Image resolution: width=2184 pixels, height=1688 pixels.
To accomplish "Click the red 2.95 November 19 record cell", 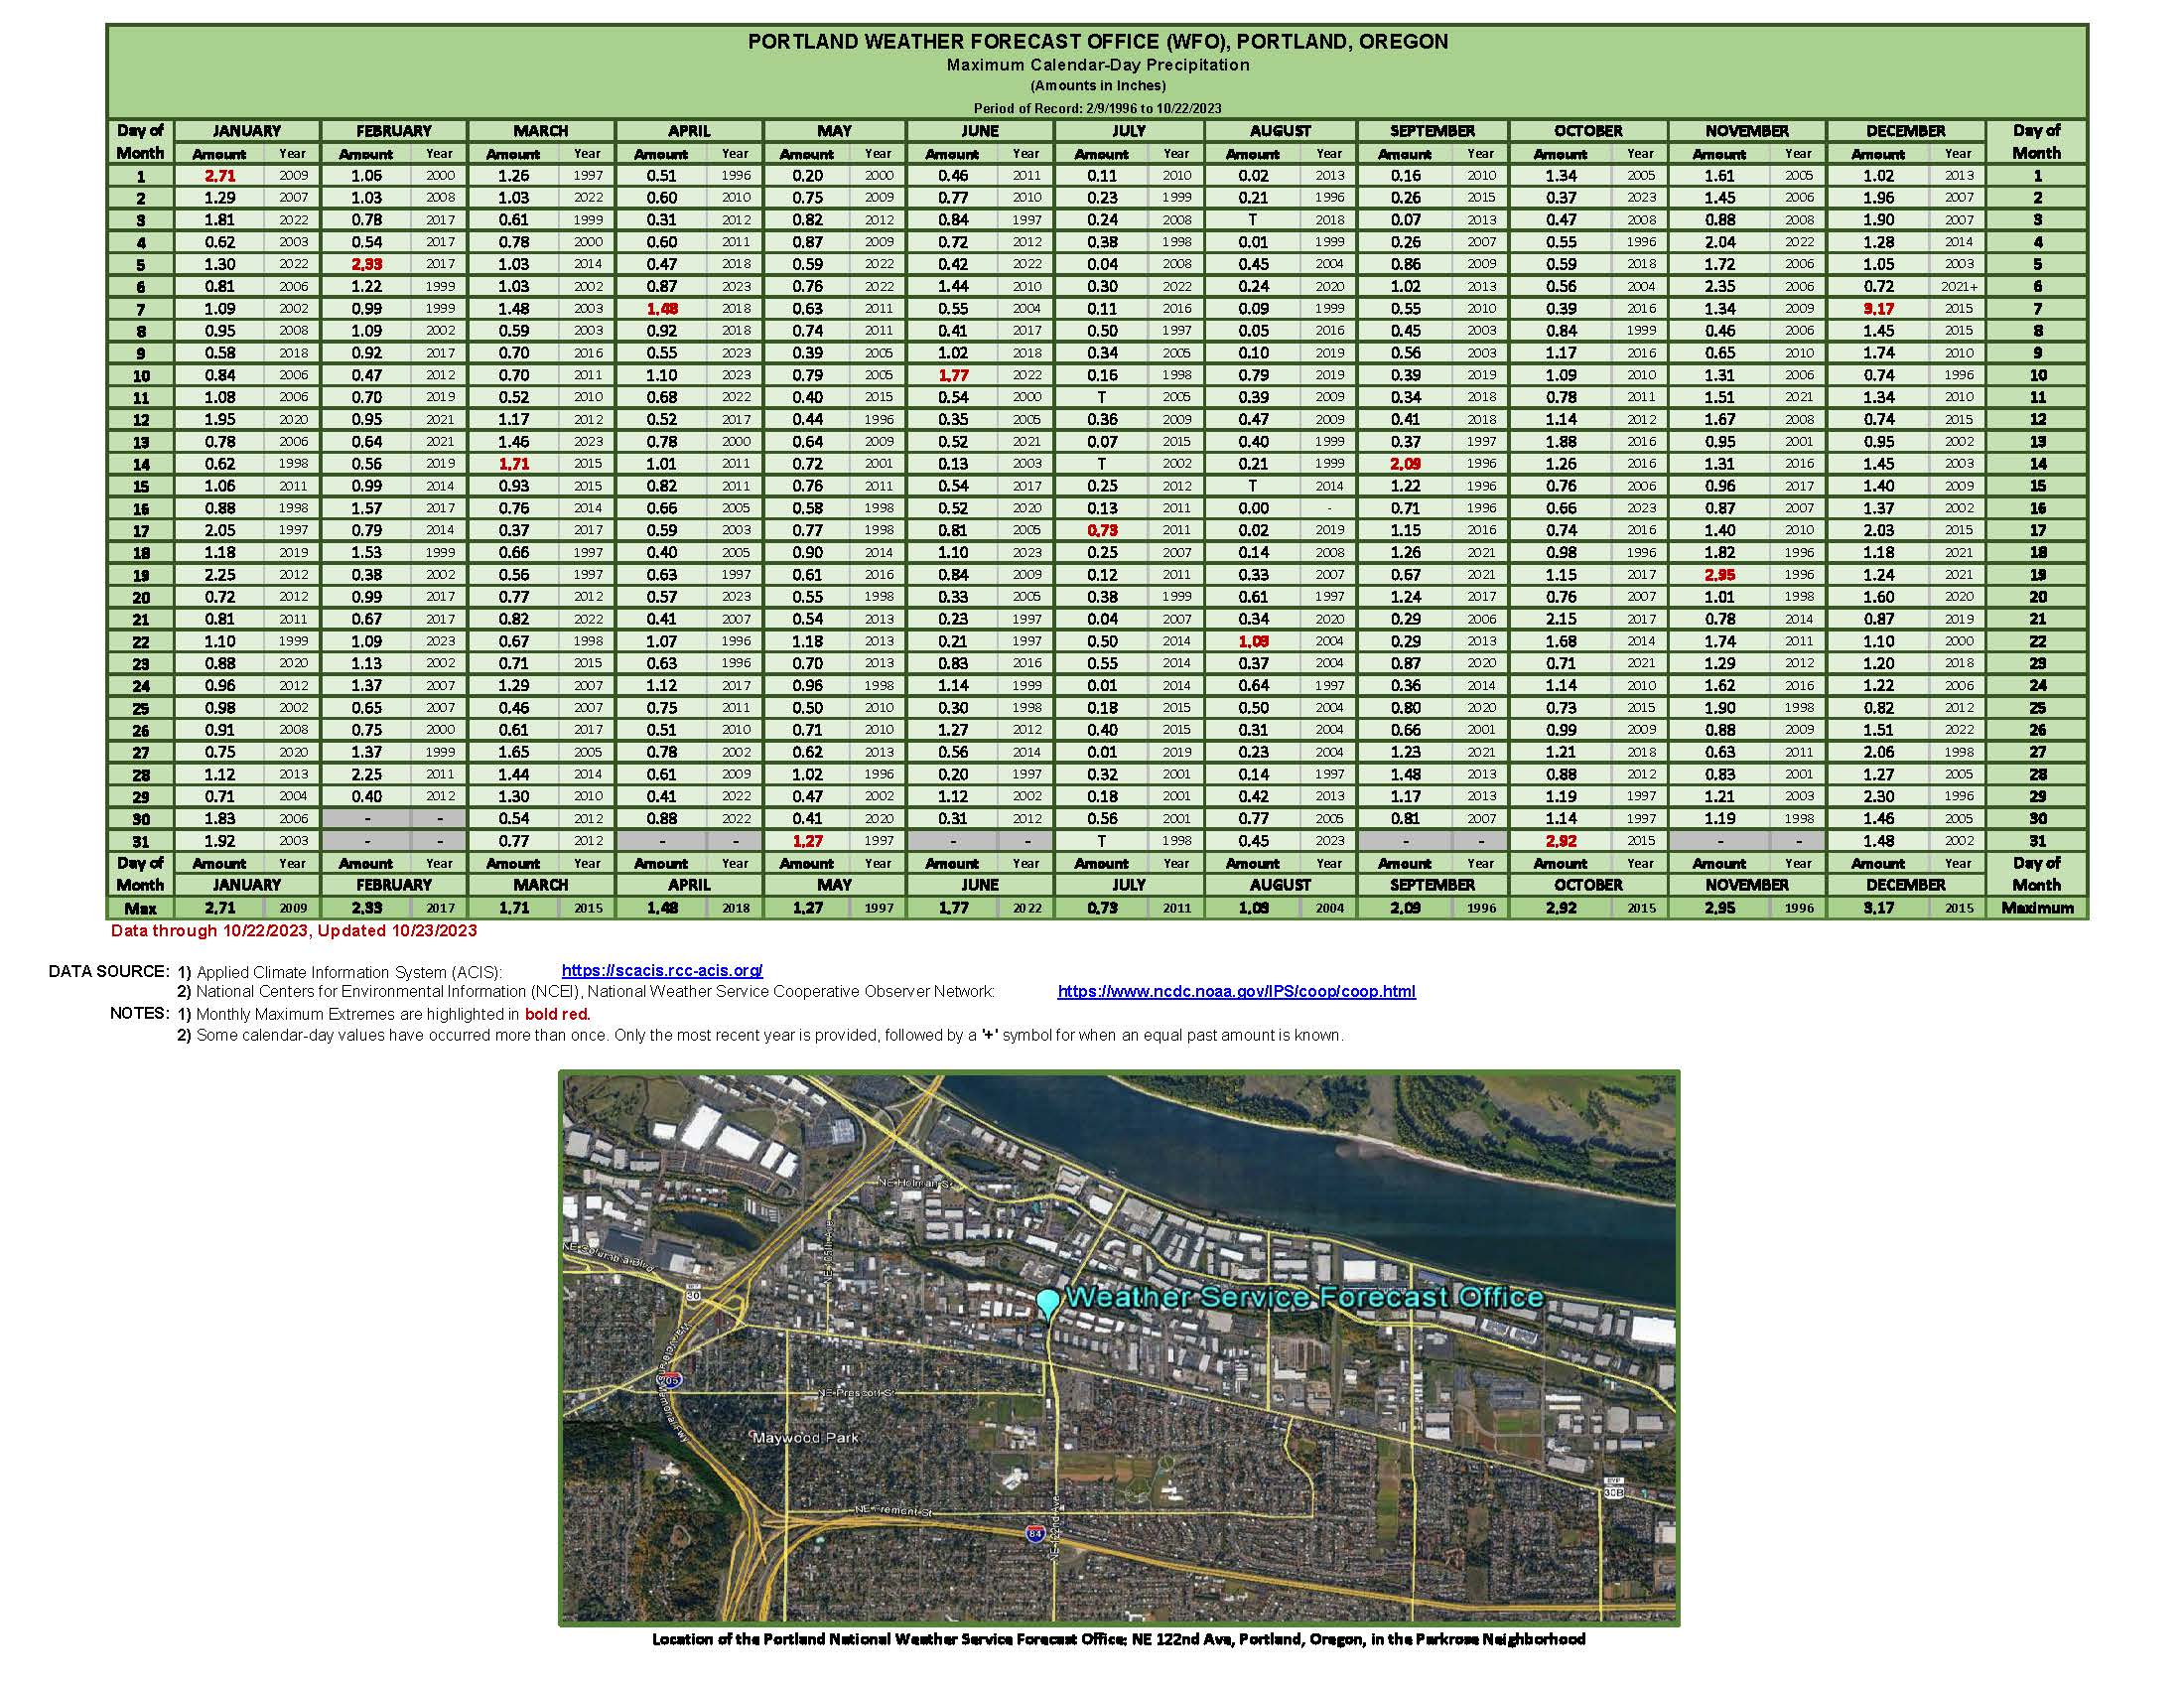I will 1719,575.
